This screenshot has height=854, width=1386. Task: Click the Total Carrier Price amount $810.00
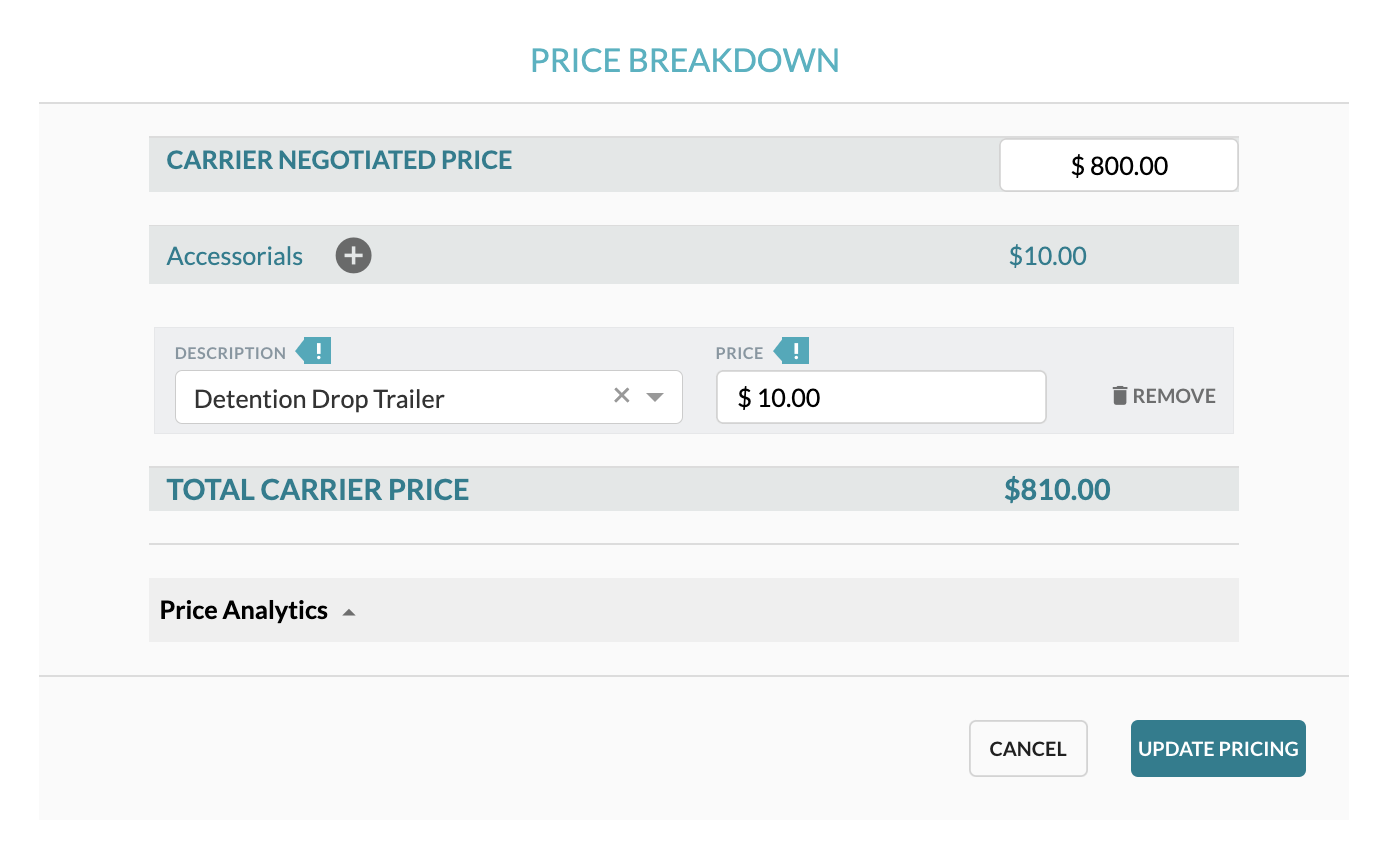coord(1057,490)
